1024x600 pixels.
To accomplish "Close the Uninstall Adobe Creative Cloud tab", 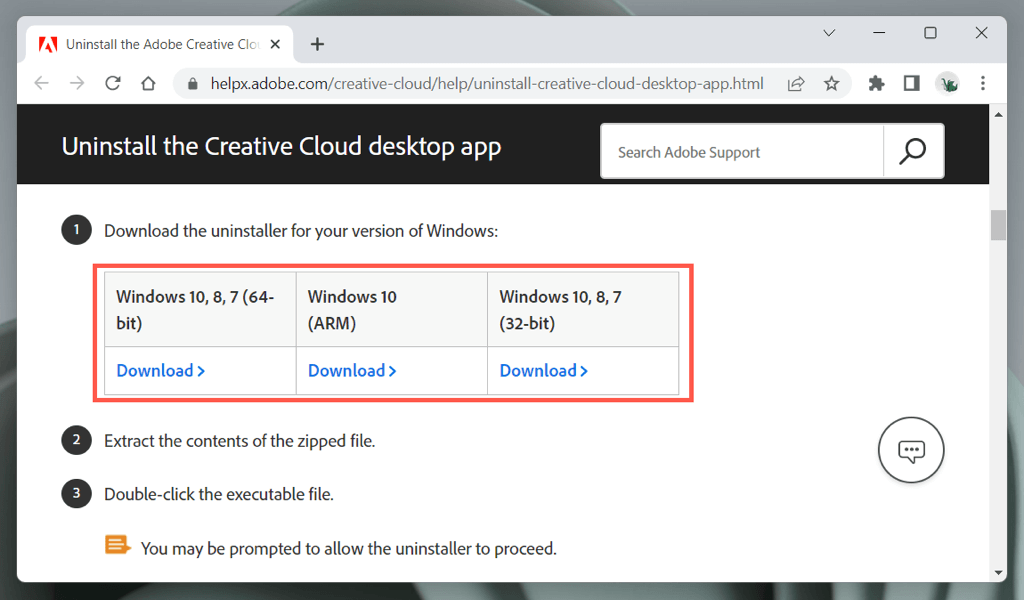I will (275, 44).
